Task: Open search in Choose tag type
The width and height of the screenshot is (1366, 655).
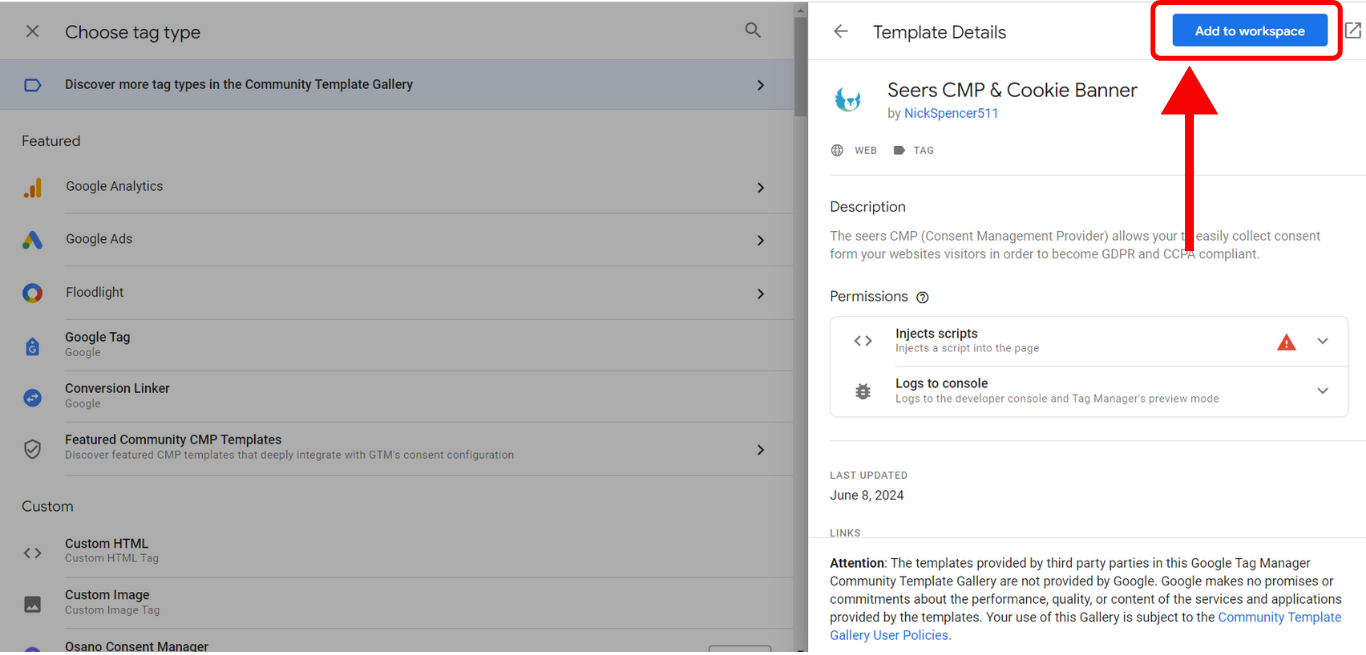Action: point(753,31)
